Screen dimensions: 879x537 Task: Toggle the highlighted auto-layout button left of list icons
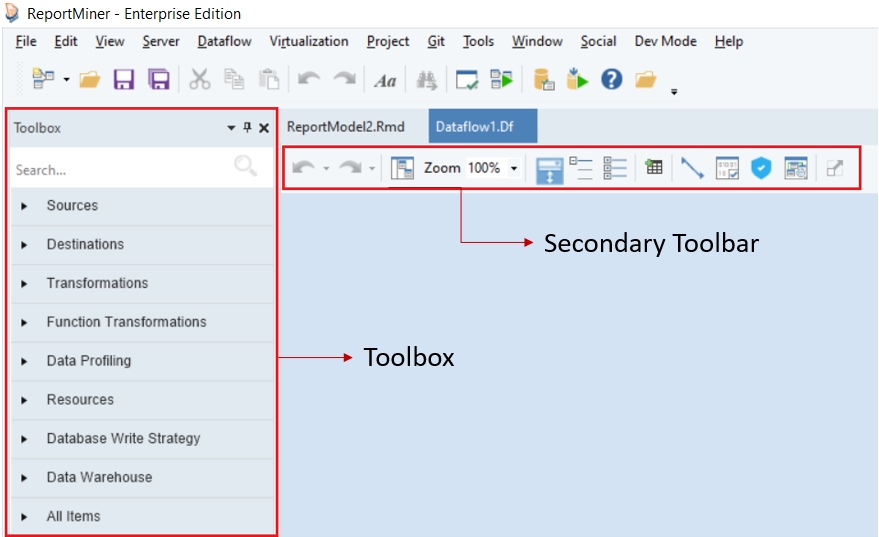pos(550,168)
